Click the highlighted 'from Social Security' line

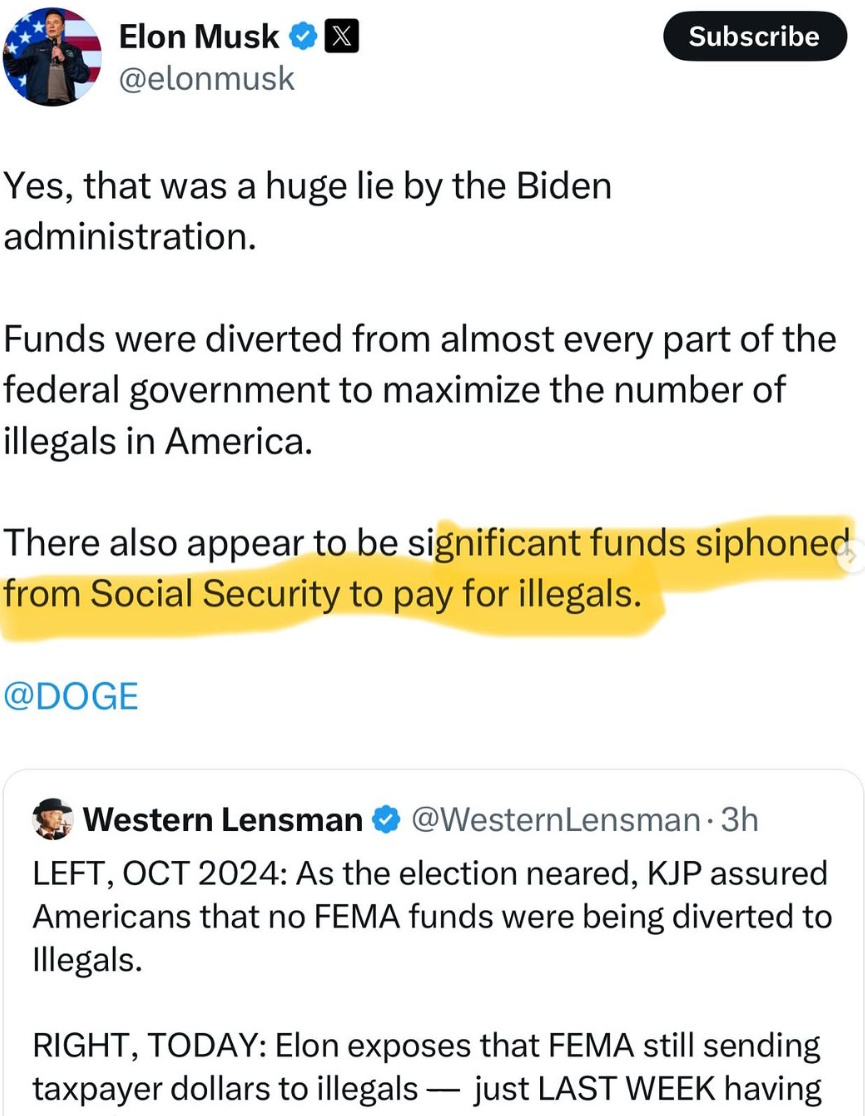[320, 594]
